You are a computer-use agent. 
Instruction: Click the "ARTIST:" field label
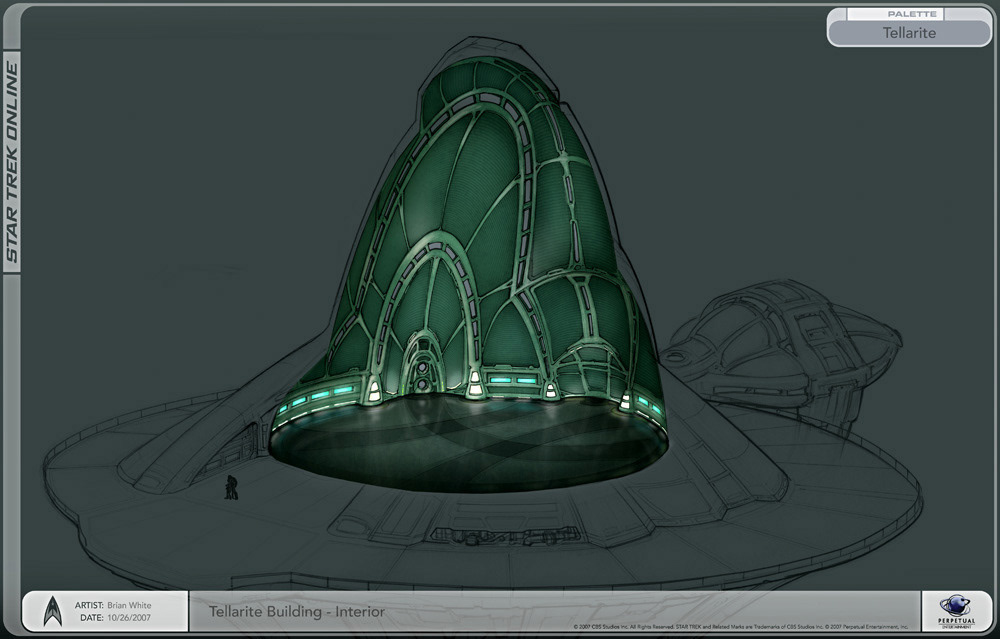click(x=89, y=605)
